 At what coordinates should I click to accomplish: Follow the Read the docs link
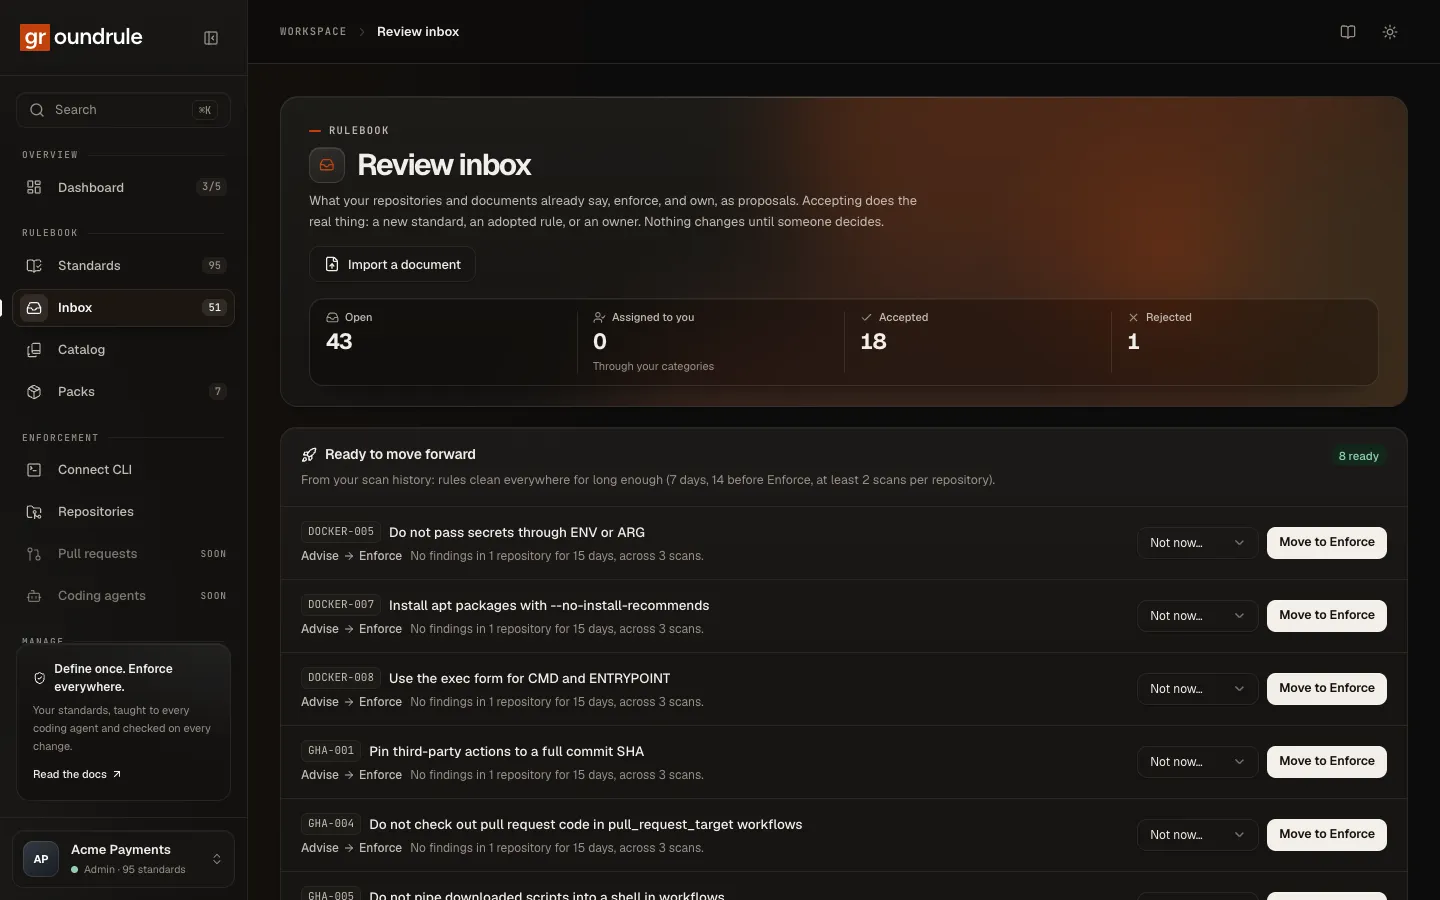77,775
